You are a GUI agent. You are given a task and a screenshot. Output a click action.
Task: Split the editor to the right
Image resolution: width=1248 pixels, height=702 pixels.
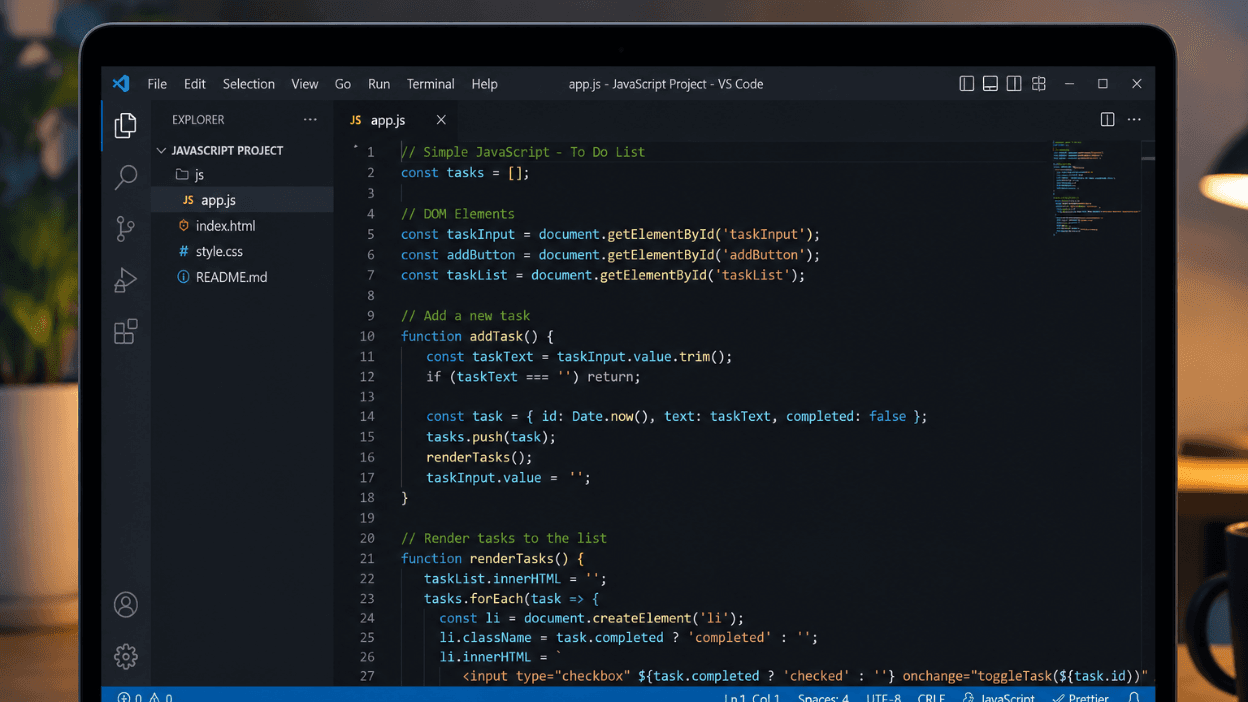pyautogui.click(x=1107, y=120)
